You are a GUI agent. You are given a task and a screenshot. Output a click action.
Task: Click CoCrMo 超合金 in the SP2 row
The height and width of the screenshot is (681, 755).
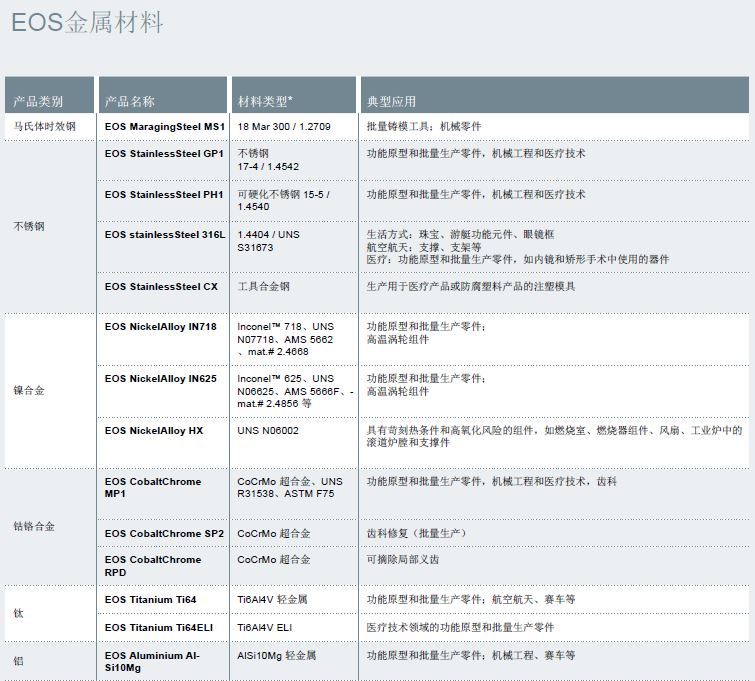[x=273, y=534]
